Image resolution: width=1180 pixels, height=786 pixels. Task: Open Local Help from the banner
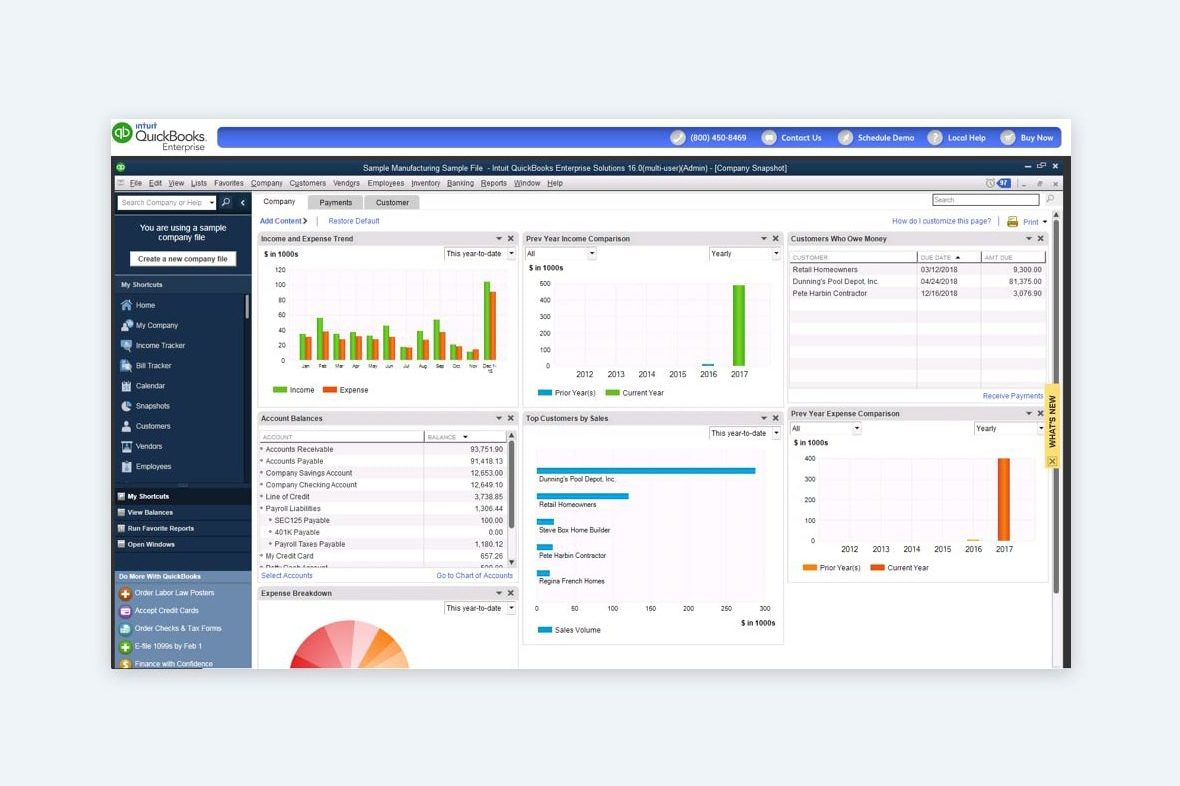click(956, 137)
